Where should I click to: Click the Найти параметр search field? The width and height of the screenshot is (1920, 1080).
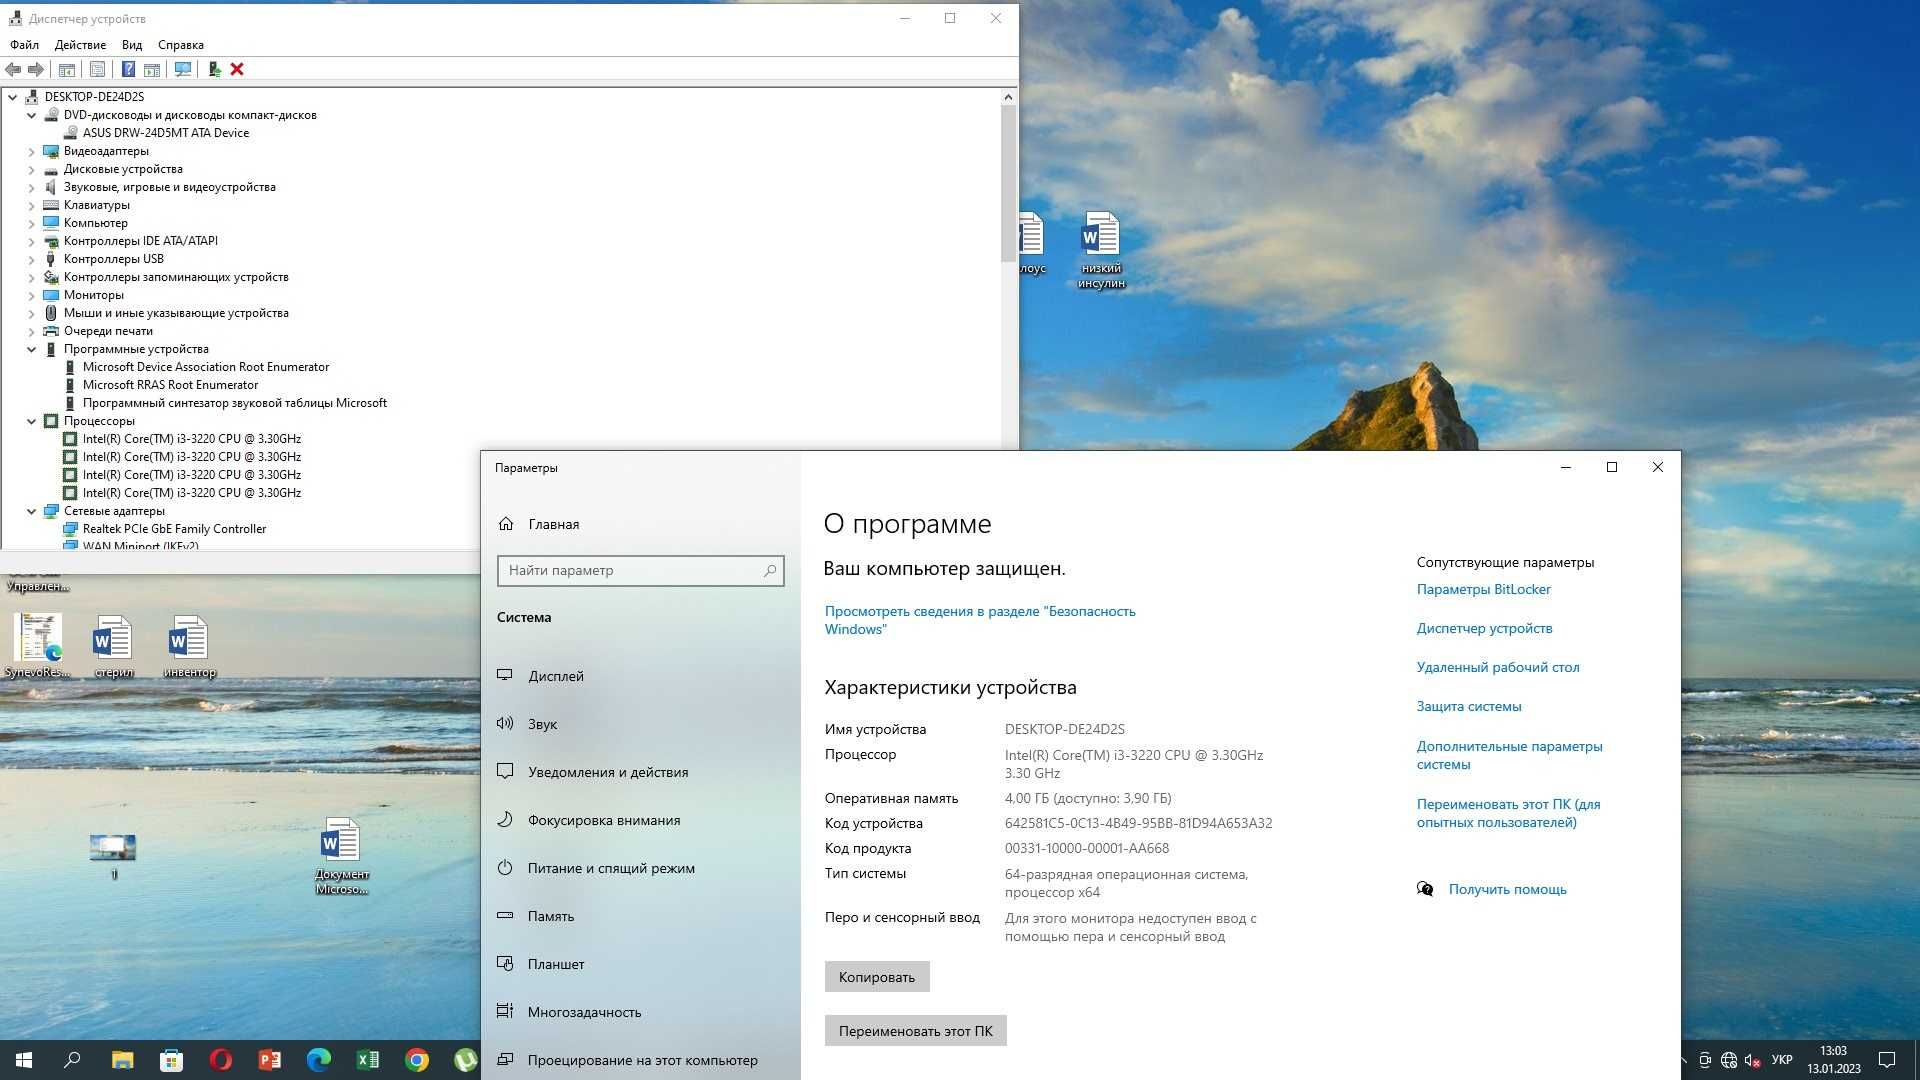pyautogui.click(x=640, y=570)
